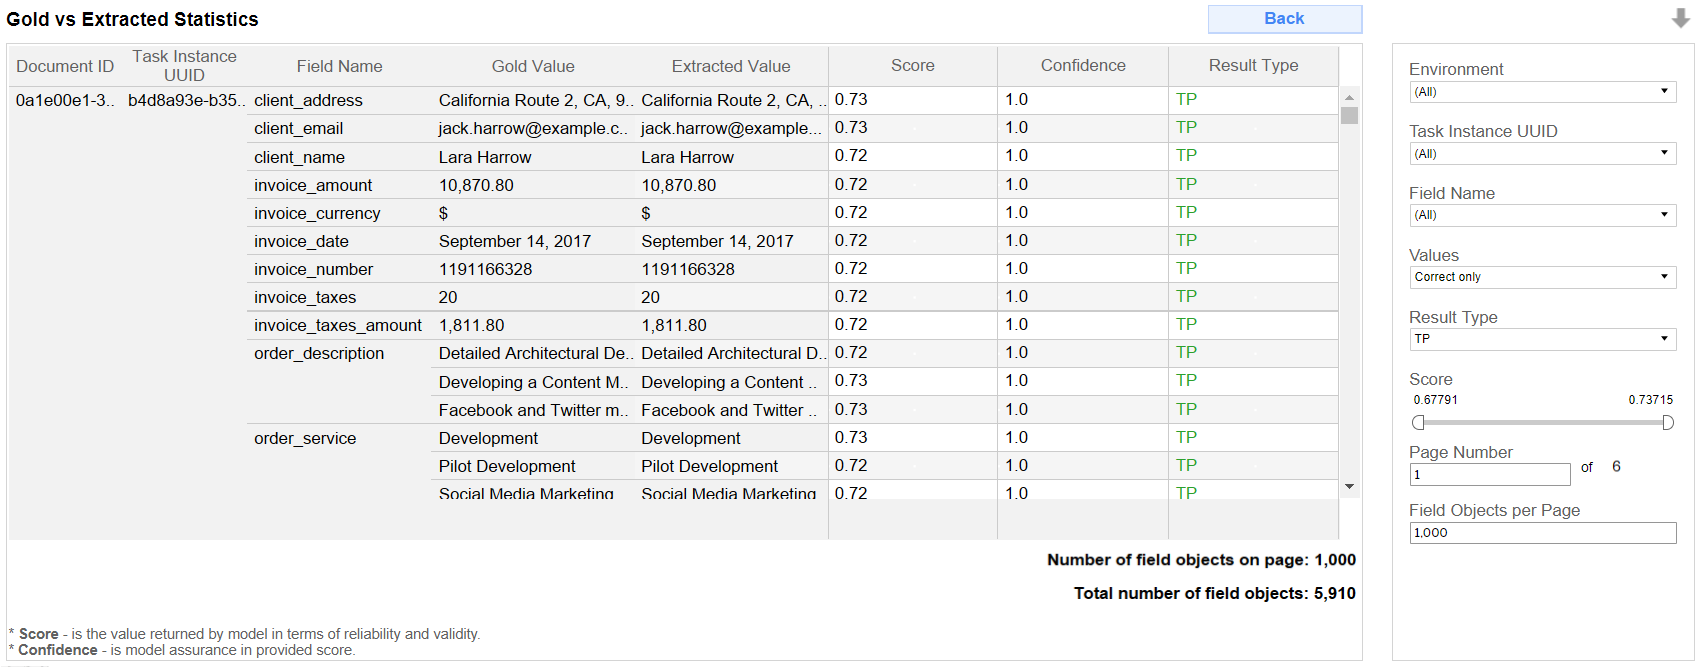Click the Confidence column header

(1083, 66)
